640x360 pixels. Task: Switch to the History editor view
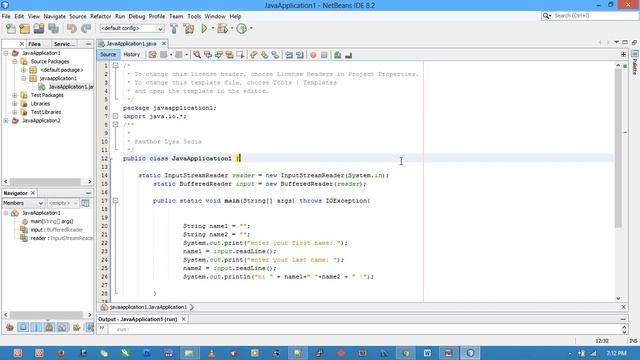click(131, 54)
